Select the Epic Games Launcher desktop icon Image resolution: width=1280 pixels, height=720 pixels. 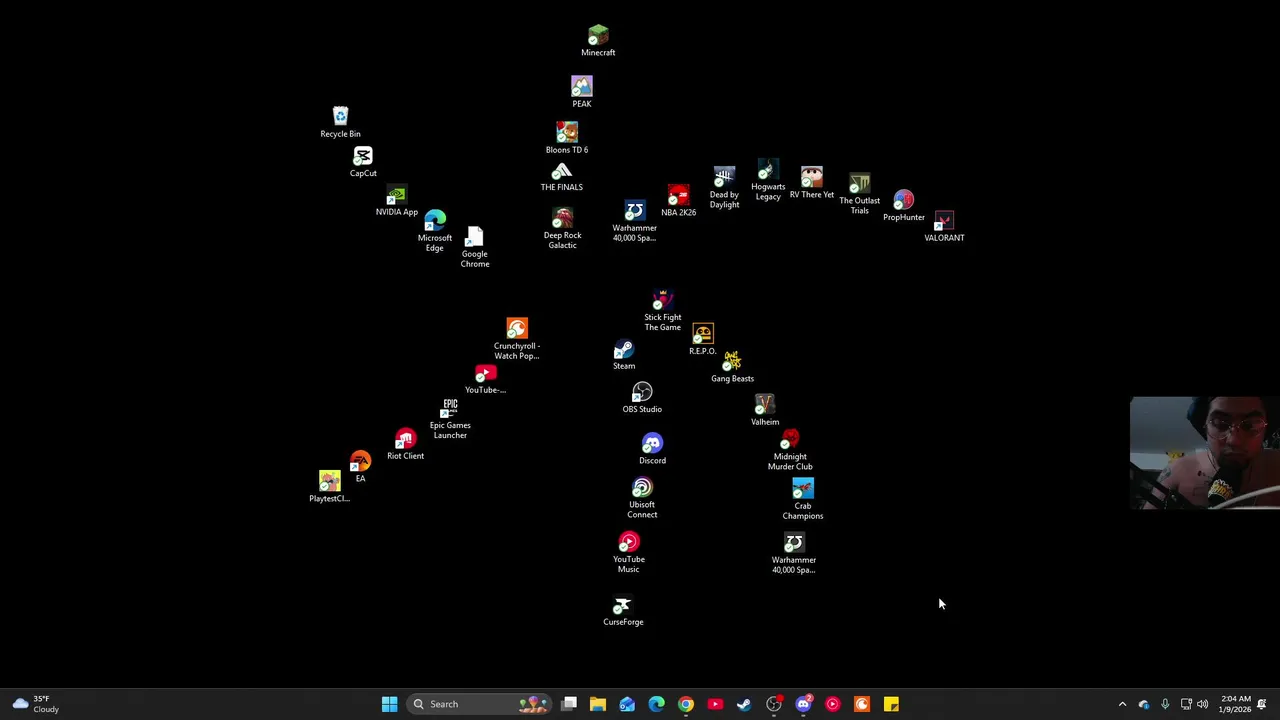coord(450,418)
